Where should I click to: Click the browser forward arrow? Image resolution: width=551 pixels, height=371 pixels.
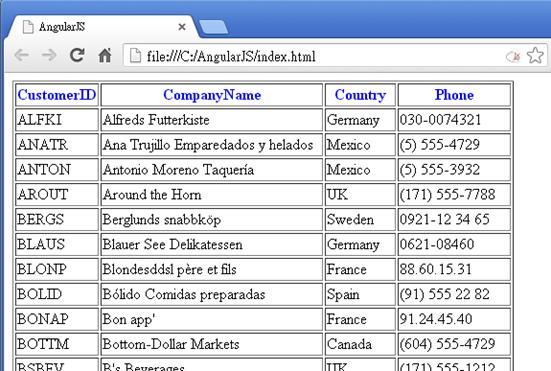49,55
